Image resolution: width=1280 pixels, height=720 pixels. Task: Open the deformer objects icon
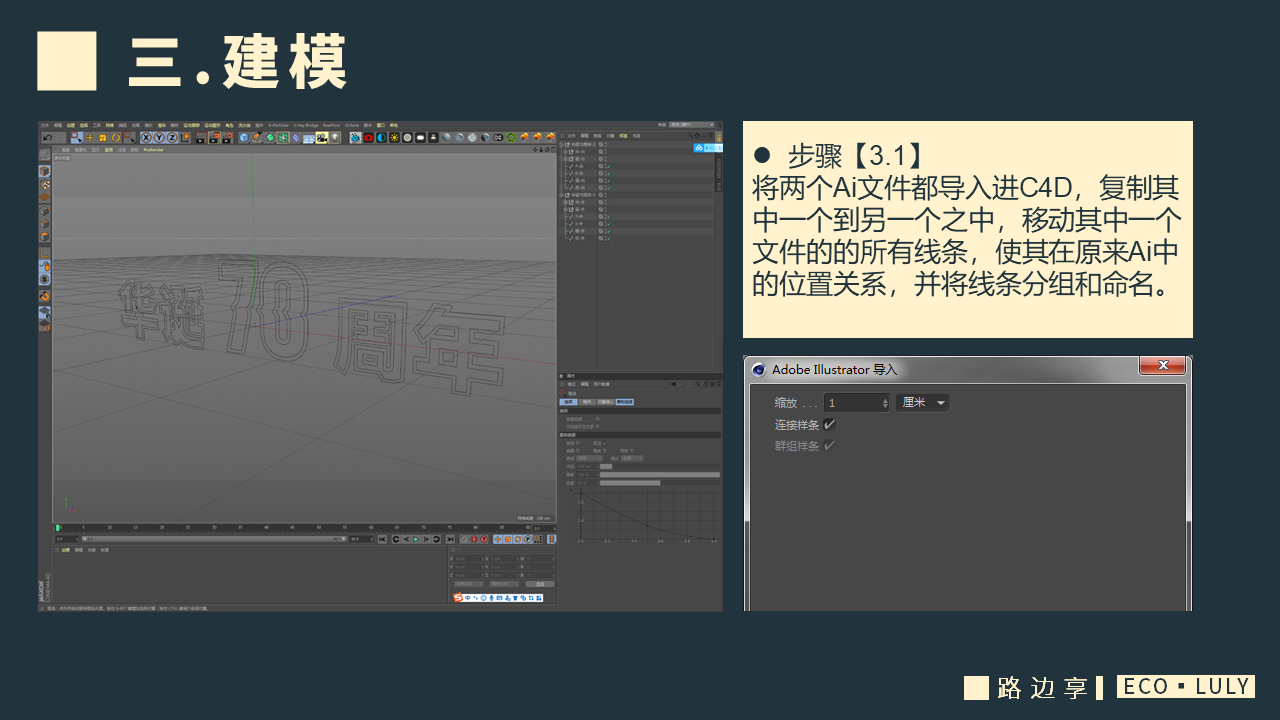coord(295,138)
